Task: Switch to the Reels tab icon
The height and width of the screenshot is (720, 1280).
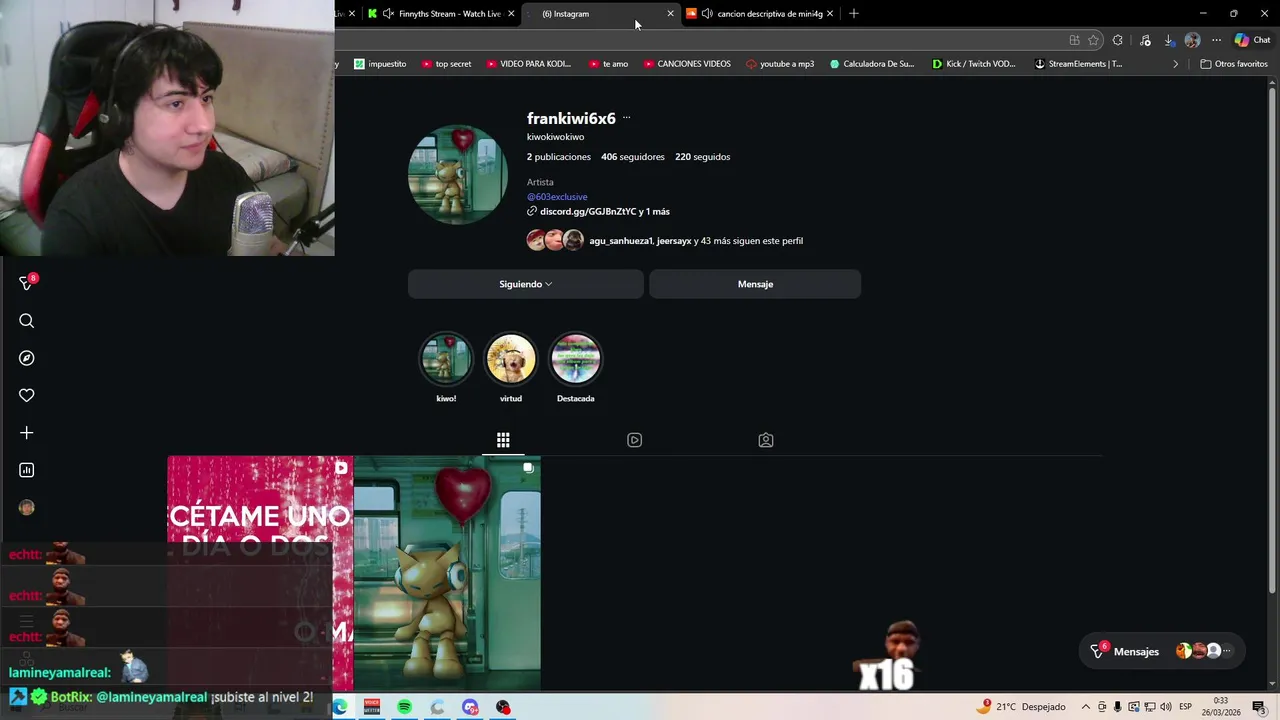Action: pos(634,440)
